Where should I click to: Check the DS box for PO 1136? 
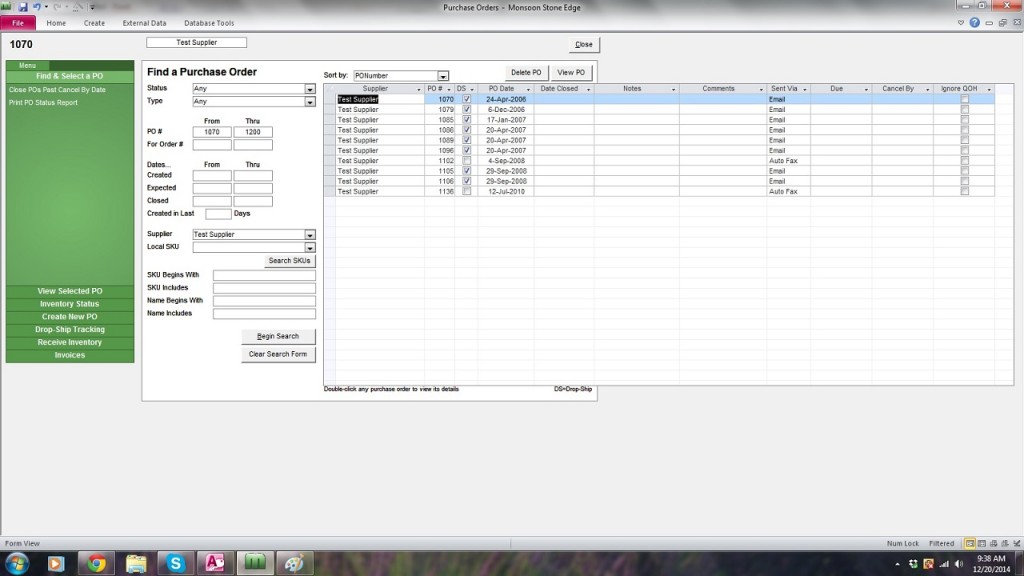pos(467,191)
